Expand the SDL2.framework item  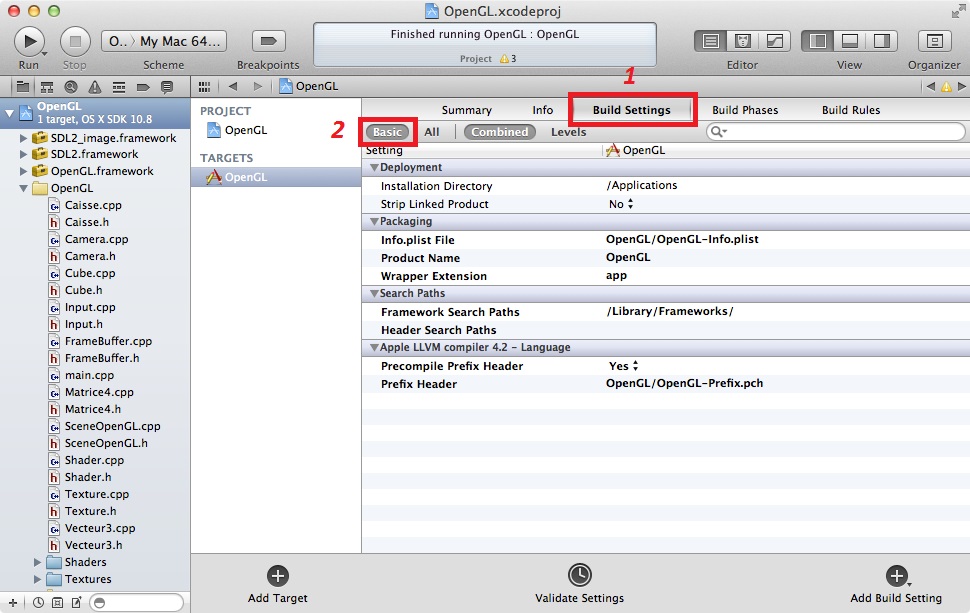coord(24,155)
